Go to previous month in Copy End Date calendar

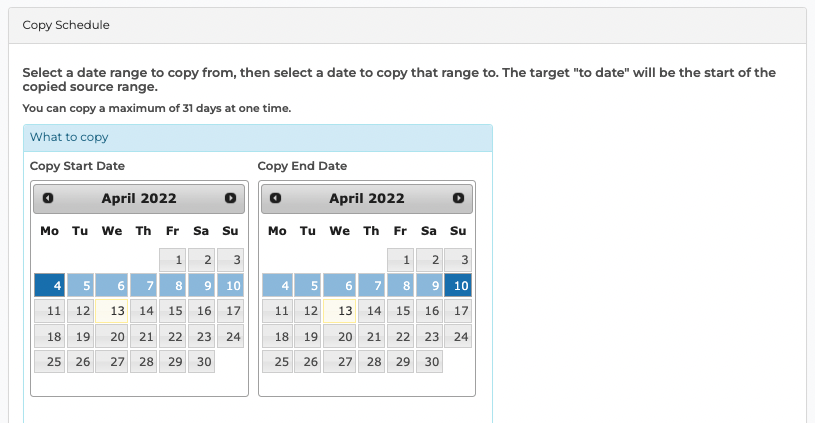(275, 198)
